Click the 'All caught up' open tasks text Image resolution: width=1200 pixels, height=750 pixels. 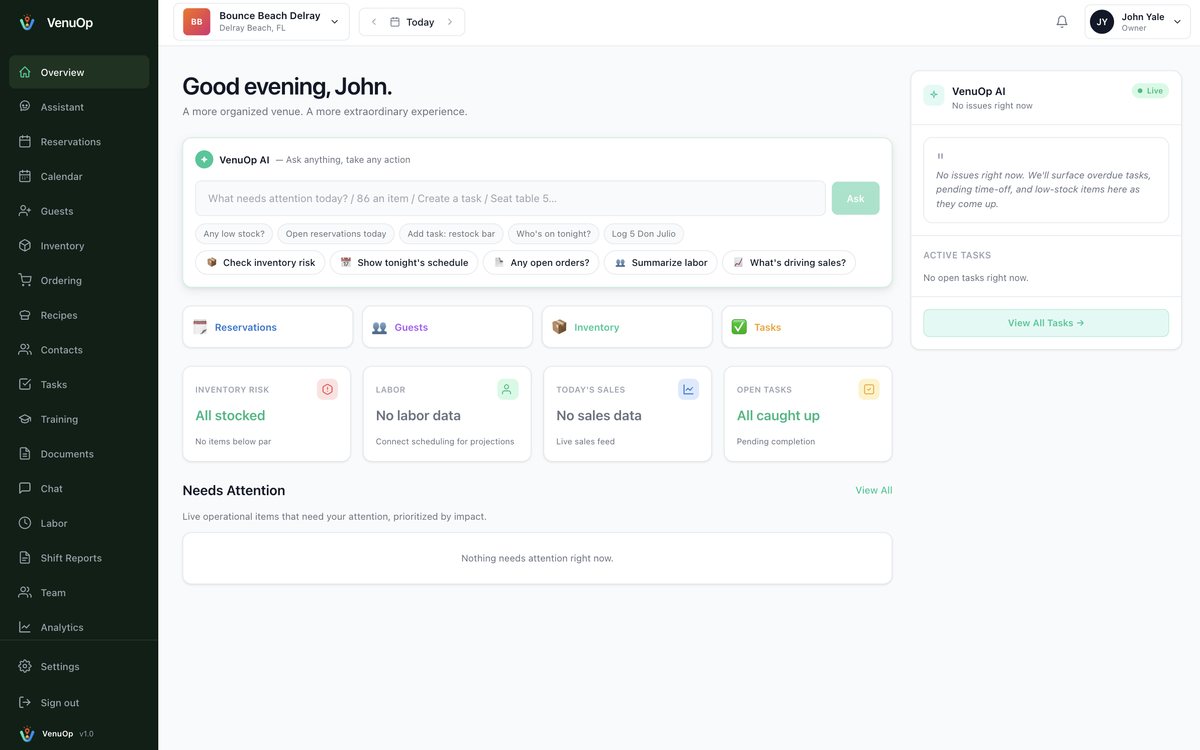coord(778,415)
